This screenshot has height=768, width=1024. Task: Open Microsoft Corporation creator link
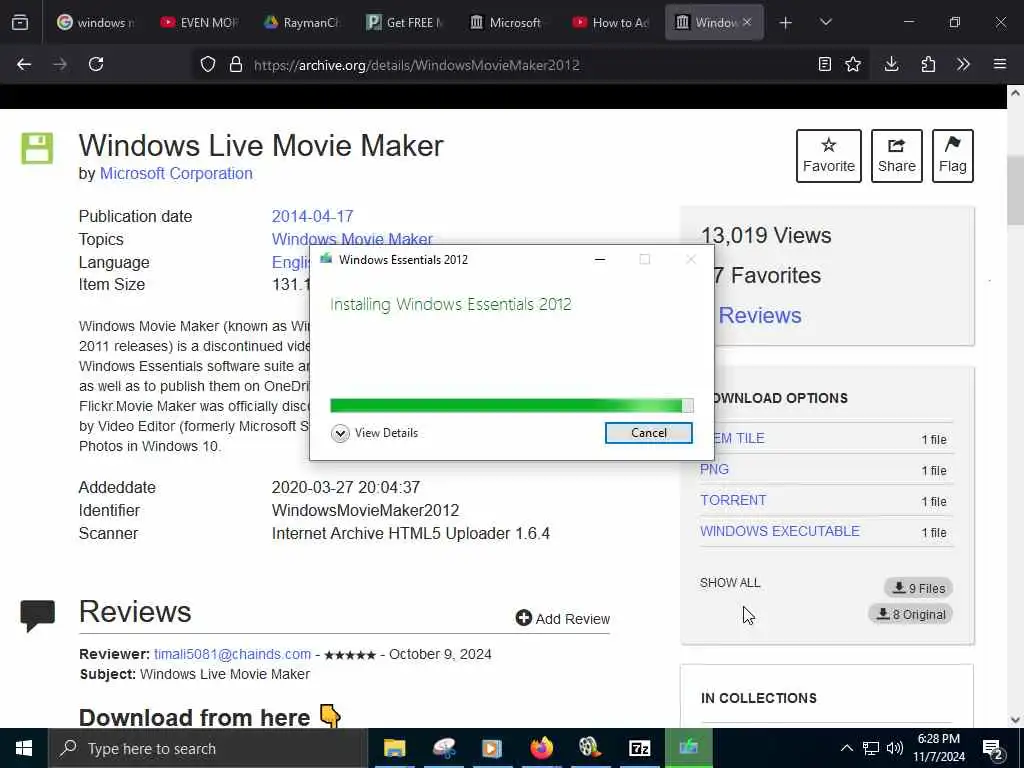(176, 174)
